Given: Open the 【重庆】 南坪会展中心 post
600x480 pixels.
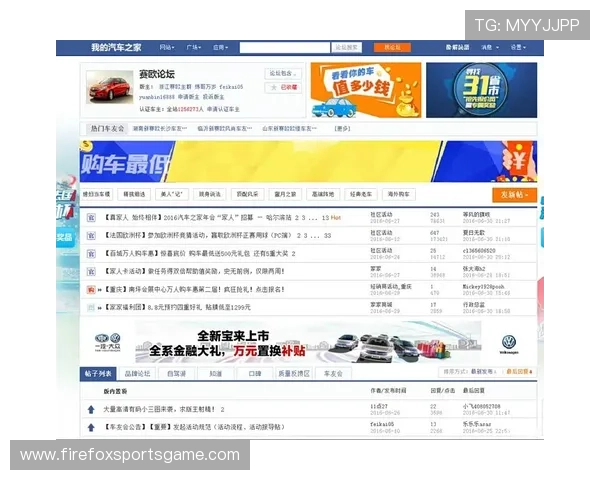Looking at the screenshot, I should pos(194,289).
